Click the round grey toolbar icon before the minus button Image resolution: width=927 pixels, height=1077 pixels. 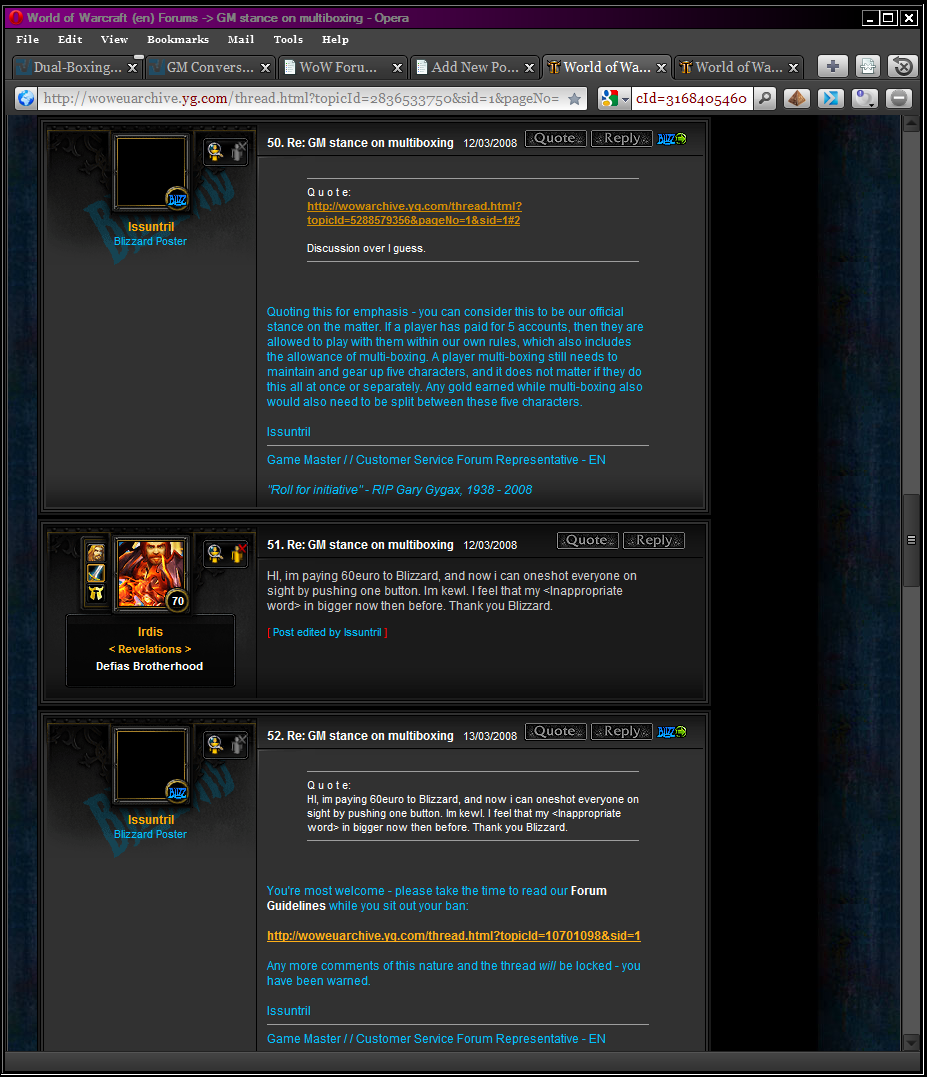point(864,98)
